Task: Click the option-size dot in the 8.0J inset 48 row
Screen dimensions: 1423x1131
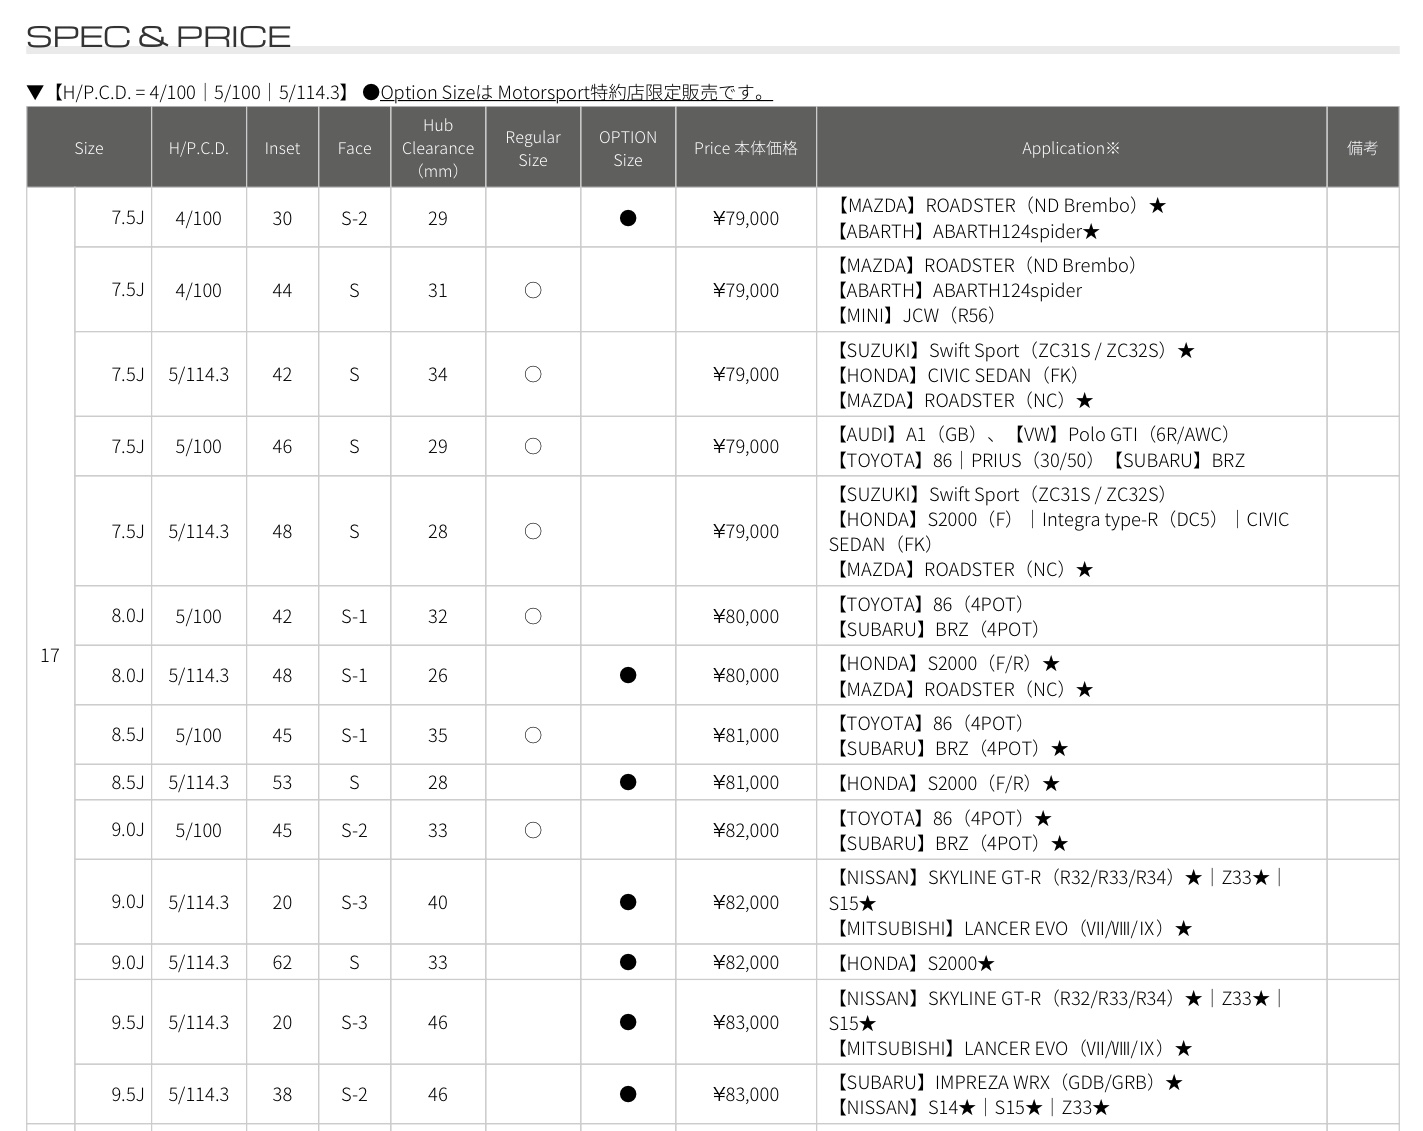Action: click(x=628, y=675)
